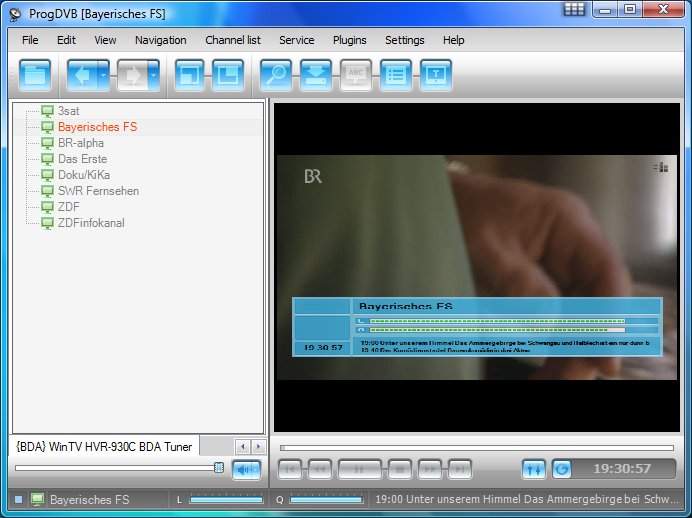
Task: Click the download-to-tray toolbar icon
Action: click(x=316, y=75)
